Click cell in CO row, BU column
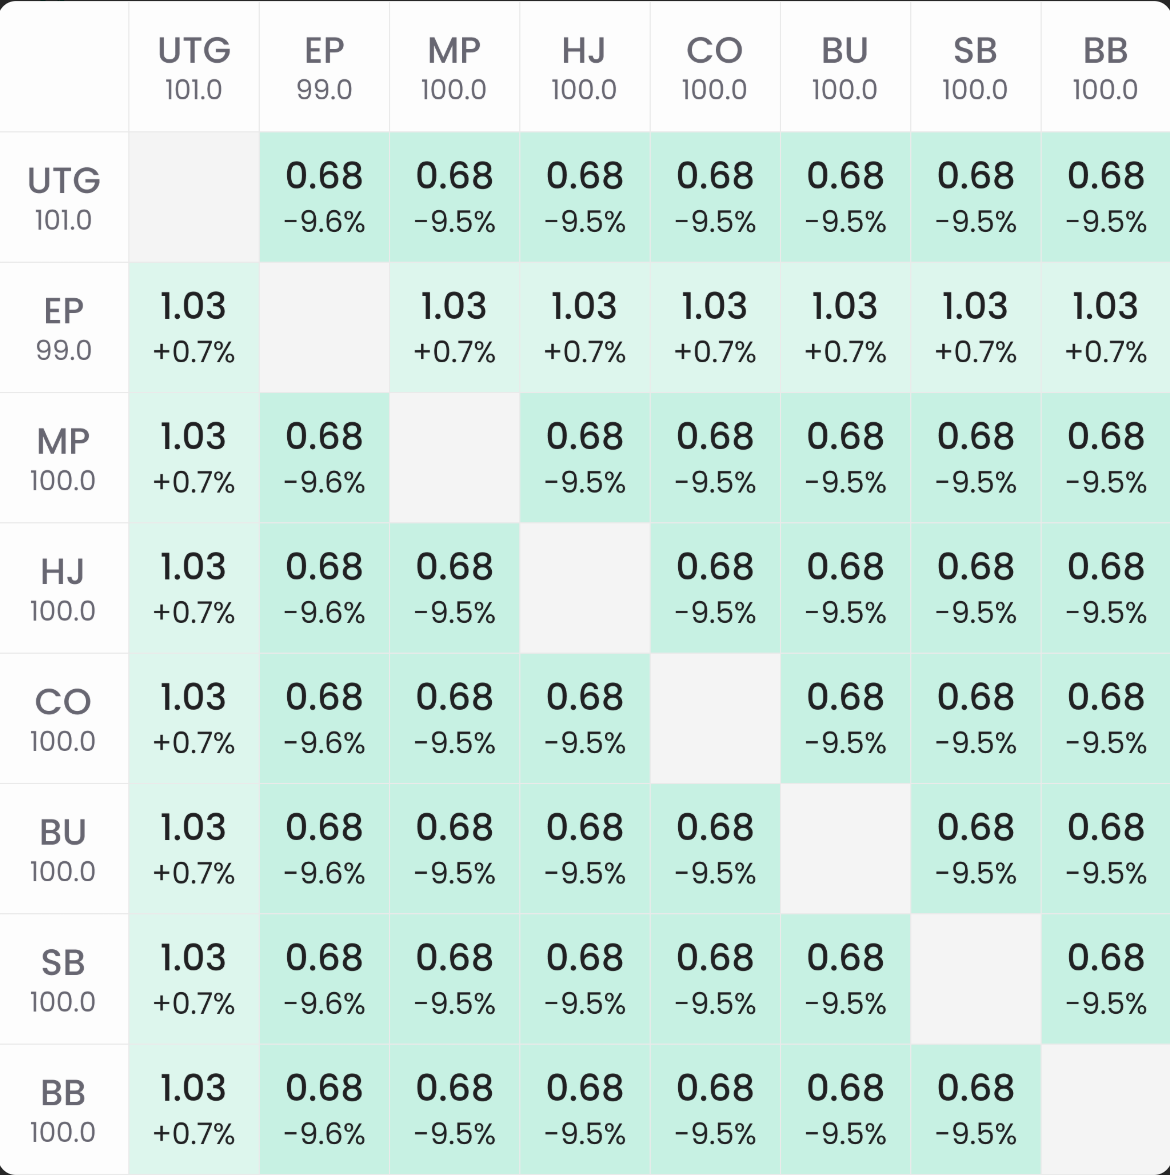Image resolution: width=1170 pixels, height=1175 pixels. click(x=845, y=718)
